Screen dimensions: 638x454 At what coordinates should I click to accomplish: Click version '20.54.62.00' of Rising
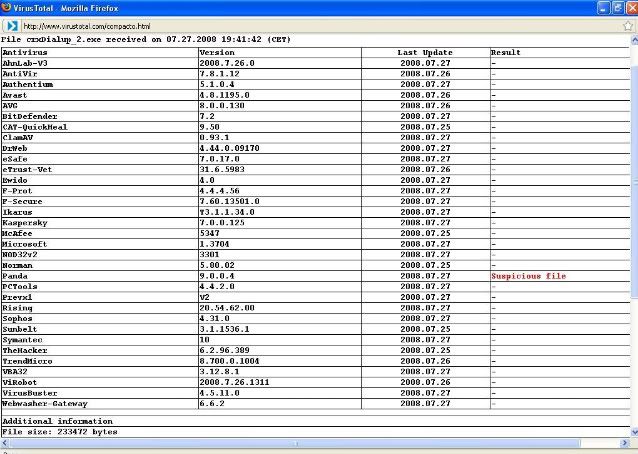[x=227, y=308]
